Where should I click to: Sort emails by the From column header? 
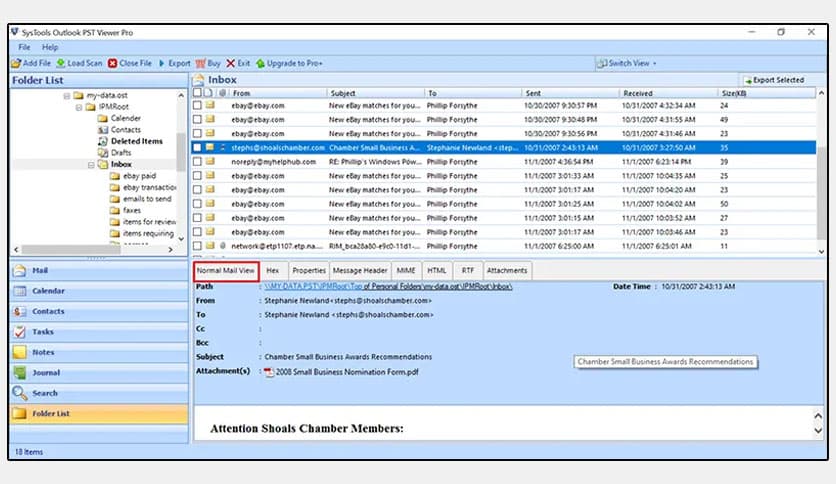(x=277, y=93)
